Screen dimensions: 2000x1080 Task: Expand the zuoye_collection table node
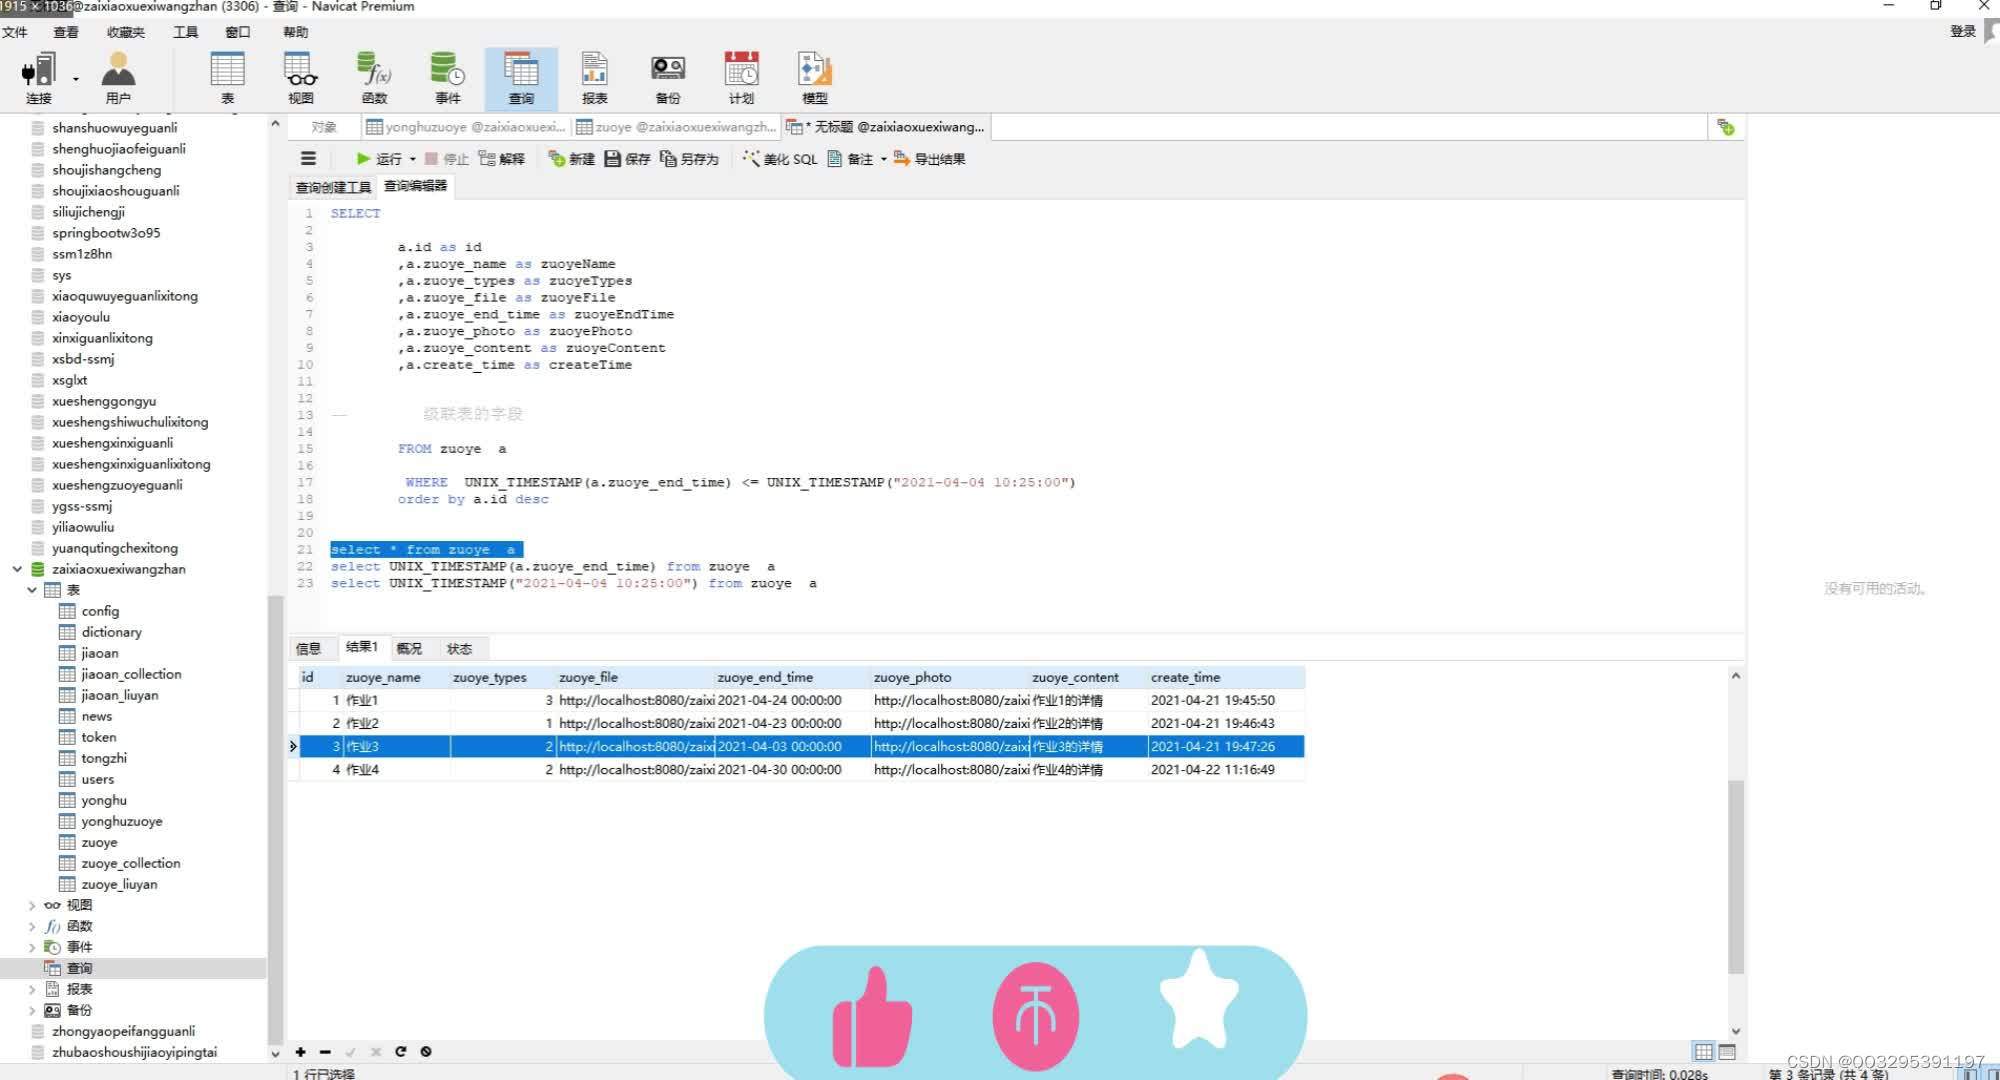point(130,862)
